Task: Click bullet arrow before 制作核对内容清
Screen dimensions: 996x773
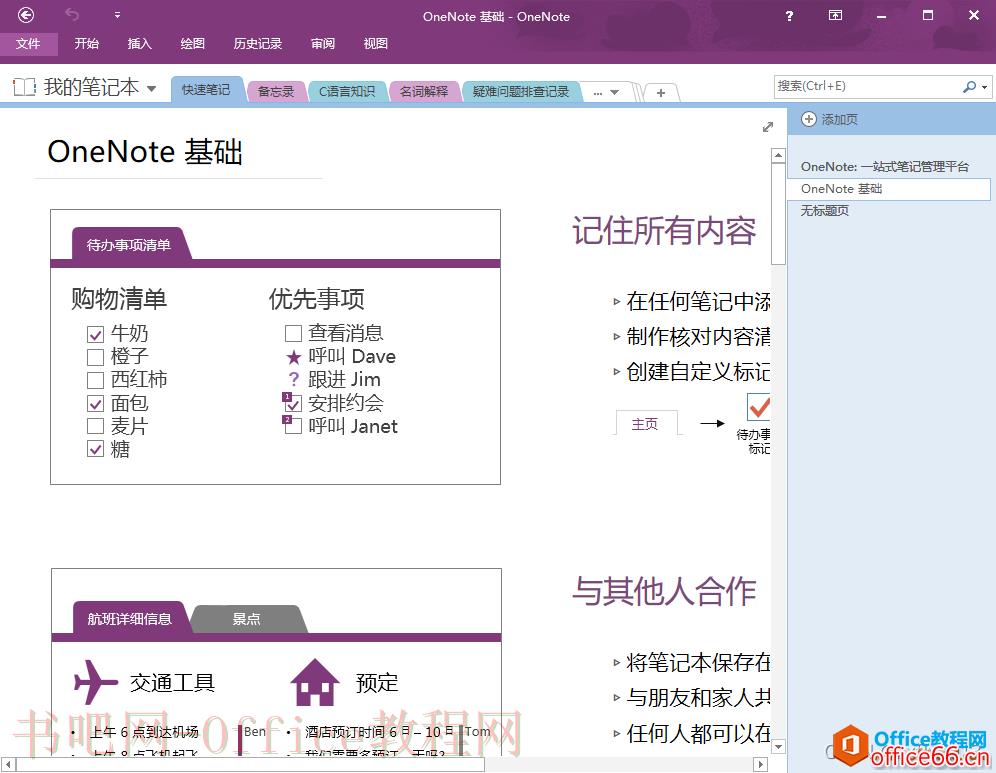Action: tap(616, 337)
